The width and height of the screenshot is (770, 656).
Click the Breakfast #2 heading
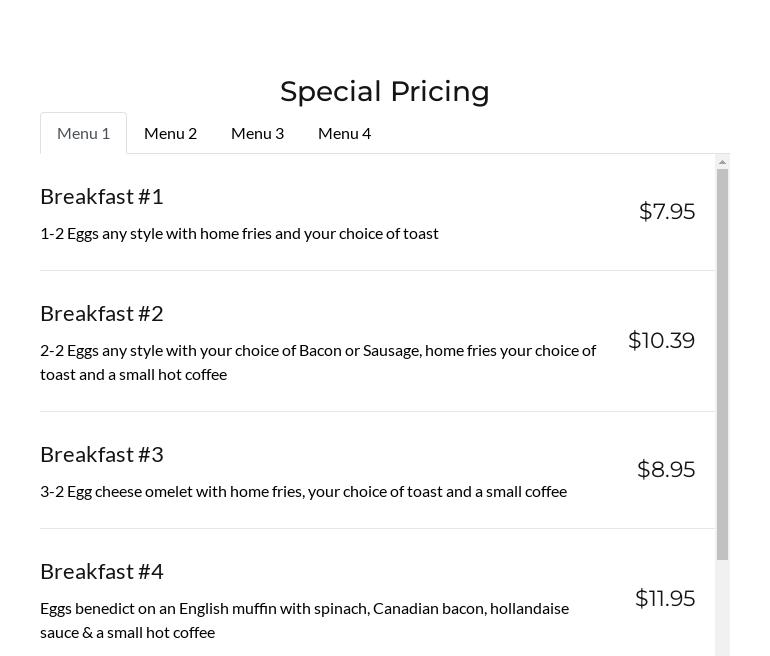(x=101, y=314)
